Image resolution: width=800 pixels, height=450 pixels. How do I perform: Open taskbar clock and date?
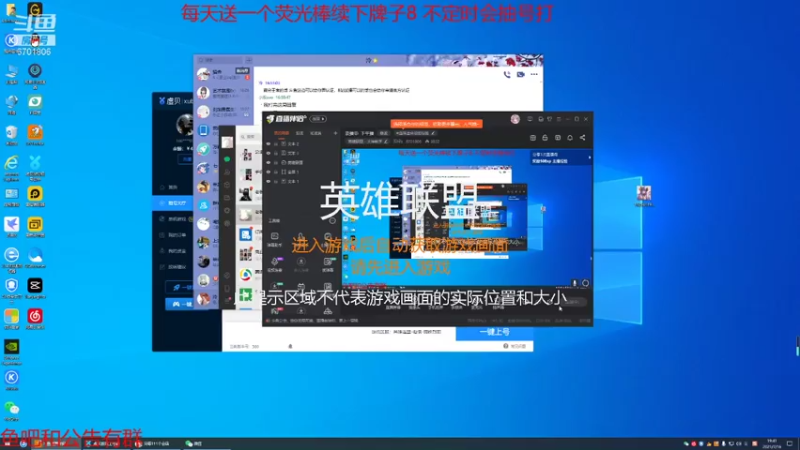(771, 444)
